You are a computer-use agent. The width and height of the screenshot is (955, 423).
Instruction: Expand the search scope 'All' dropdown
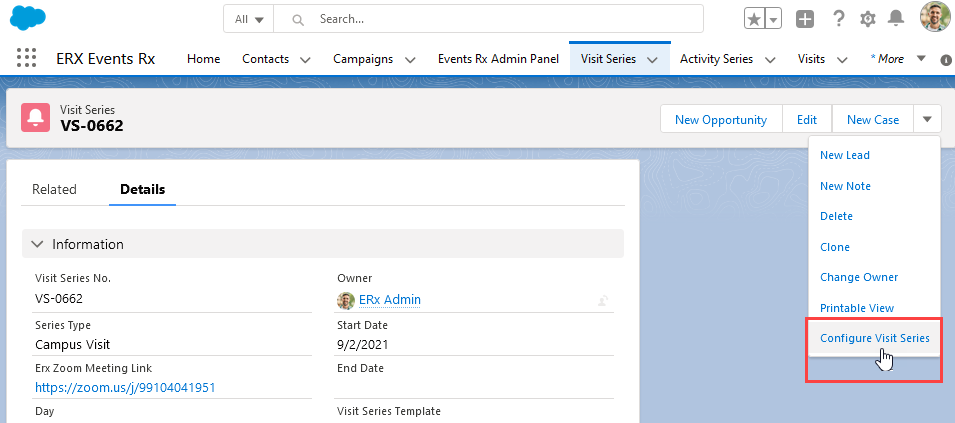[248, 19]
